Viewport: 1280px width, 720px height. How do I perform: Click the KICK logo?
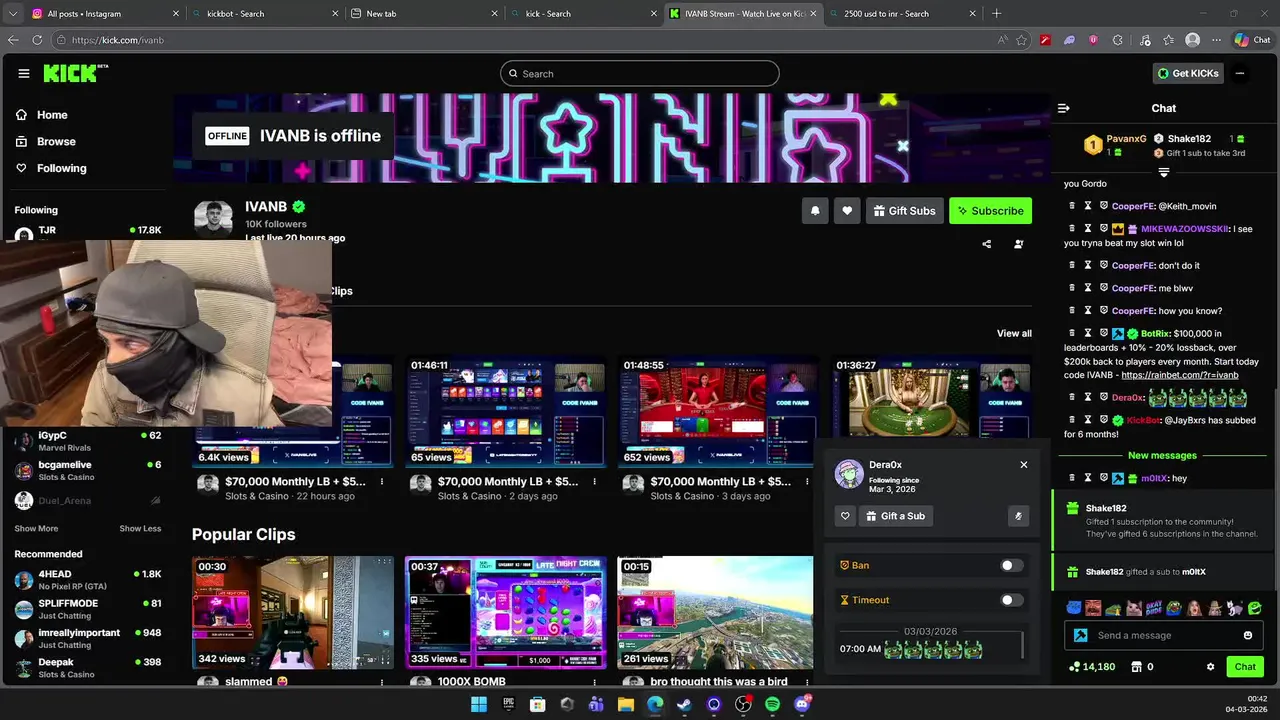(x=75, y=73)
